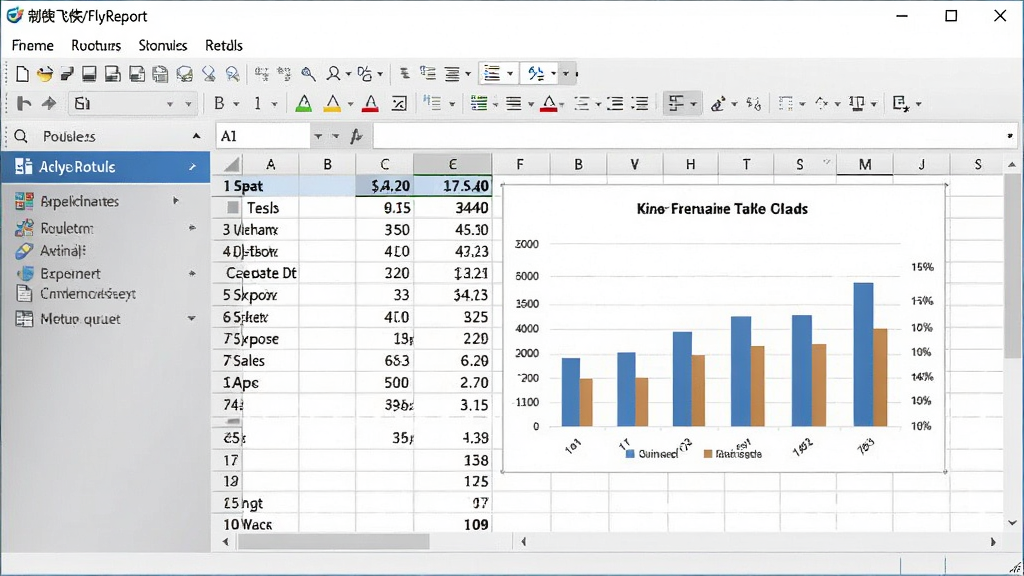Viewport: 1024px width, 576px height.
Task: Click the Arpelicinartes sidebar icon
Action: click(24, 201)
